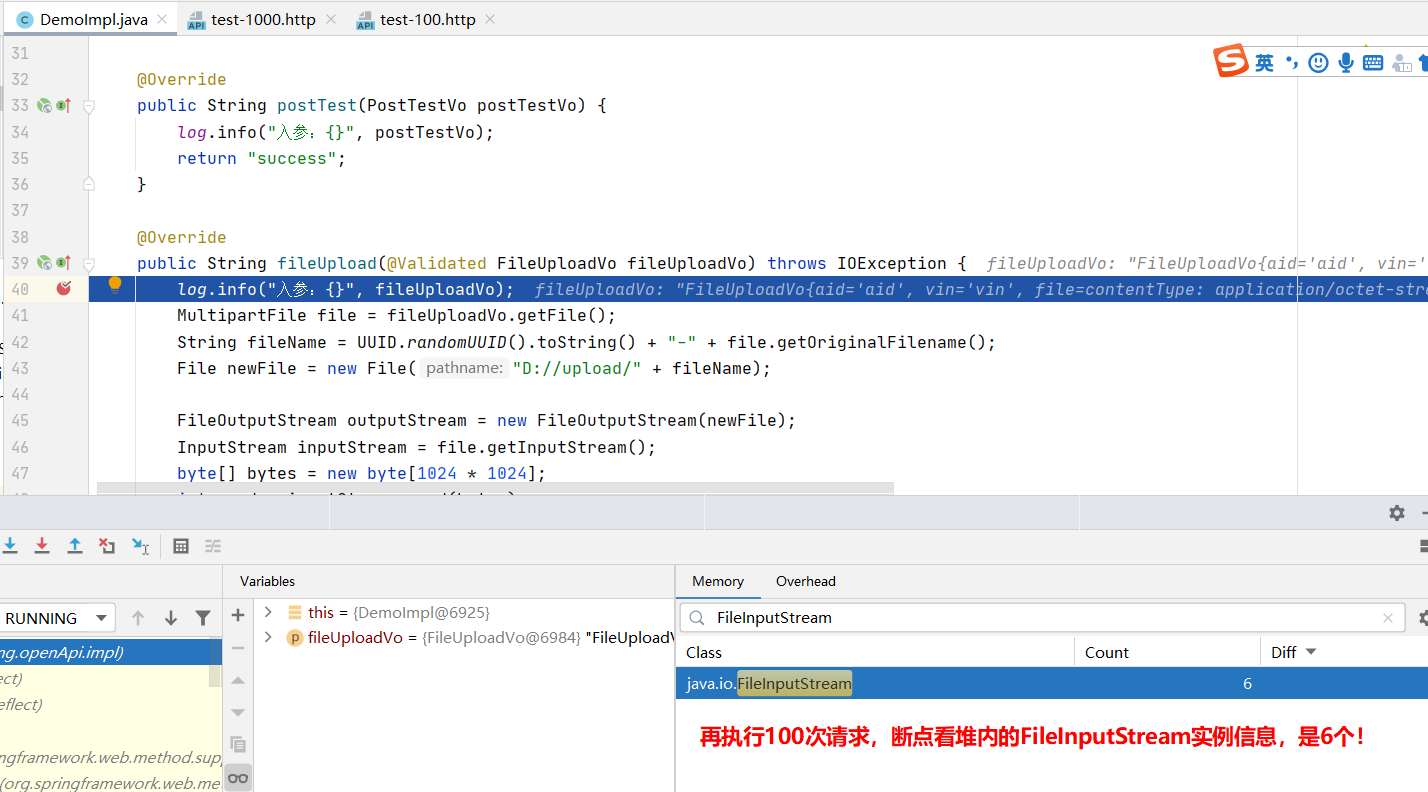
Task: Click the remove watch minus icon
Action: 238,647
